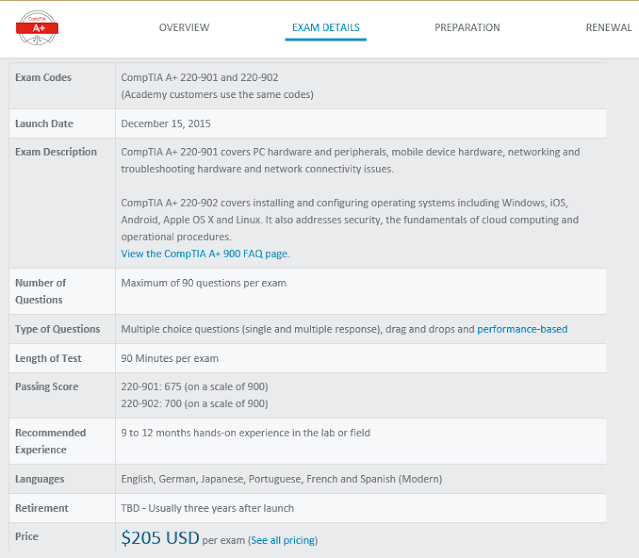Viewport: 639px width, 558px height.
Task: Switch to the Preparation tab
Action: point(467,27)
